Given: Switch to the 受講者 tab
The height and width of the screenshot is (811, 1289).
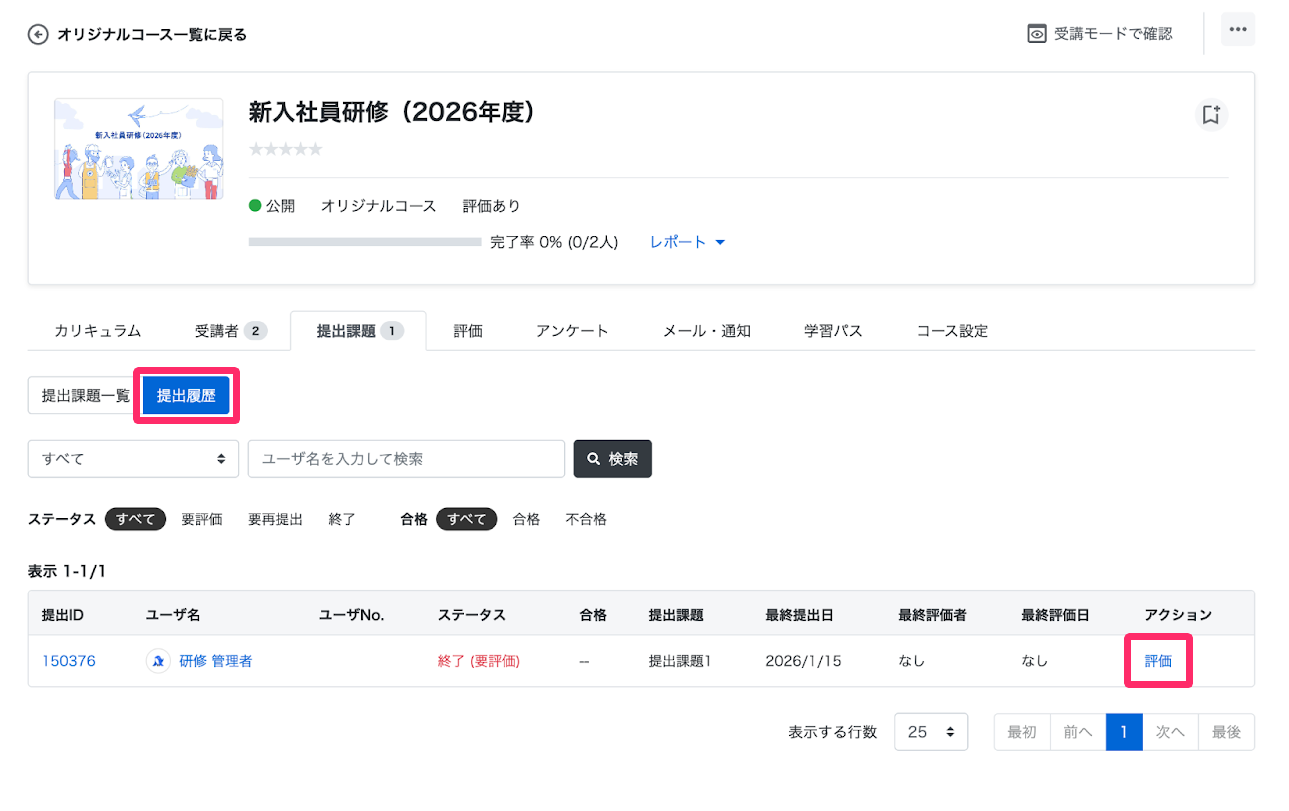Looking at the screenshot, I should [x=230, y=331].
